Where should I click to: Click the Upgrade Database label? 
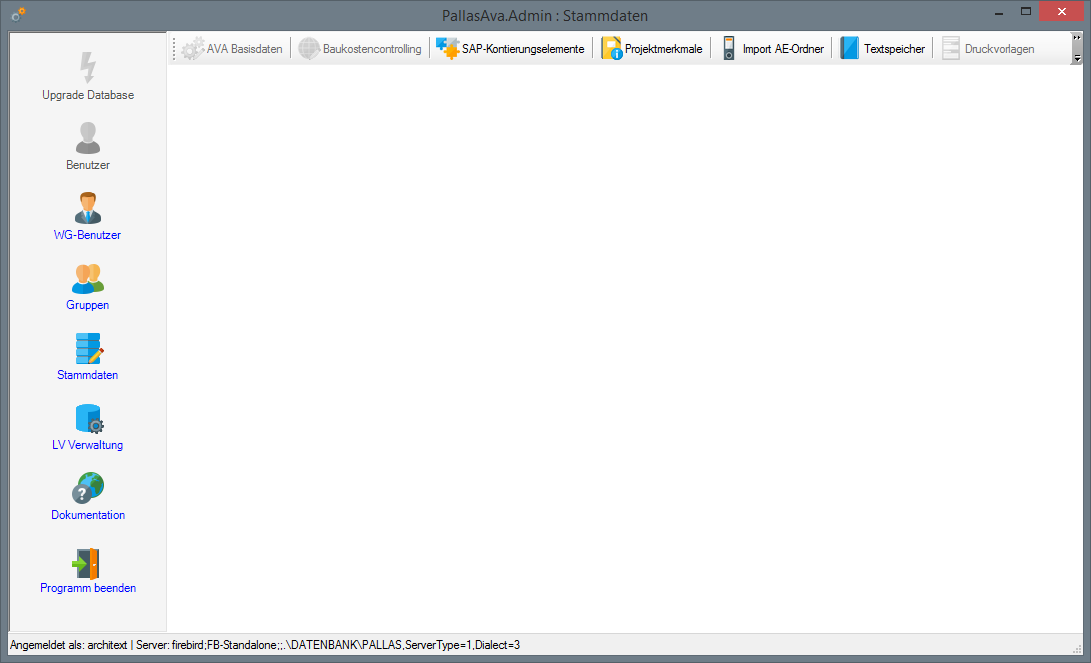coord(88,95)
